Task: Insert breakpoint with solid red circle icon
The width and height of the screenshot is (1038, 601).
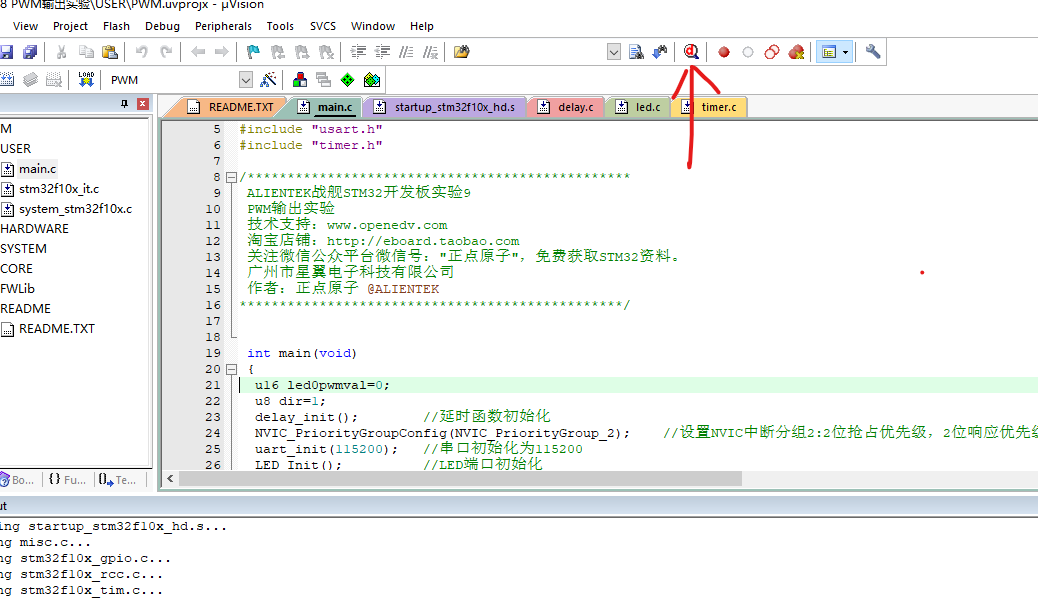Action: (724, 52)
